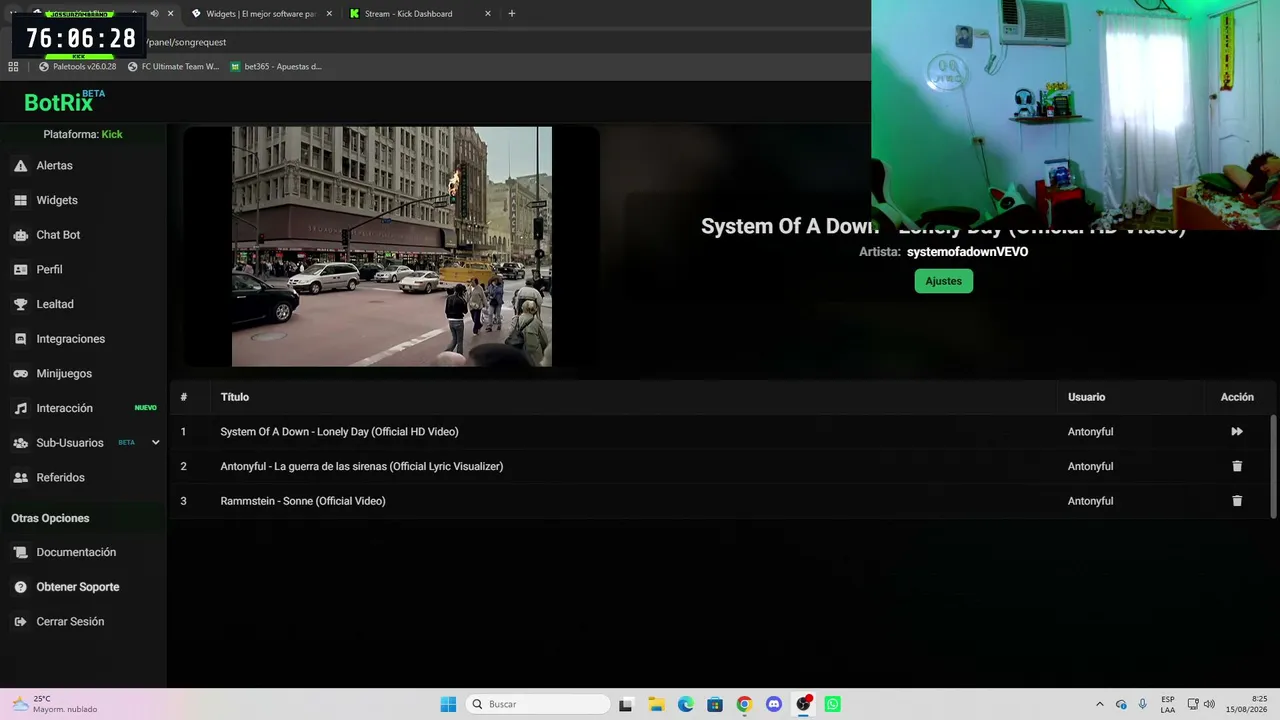Open the FC Ultimate Team bookmark
This screenshot has height=720, width=1280.
click(173, 67)
